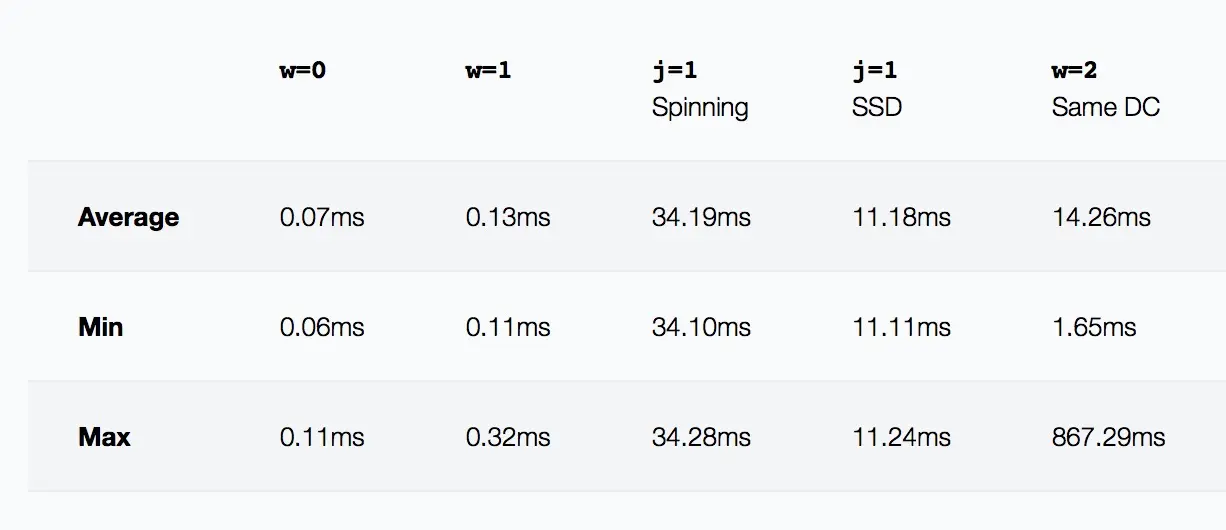The width and height of the screenshot is (1226, 530).
Task: Select the Min row label
Action: 100,327
